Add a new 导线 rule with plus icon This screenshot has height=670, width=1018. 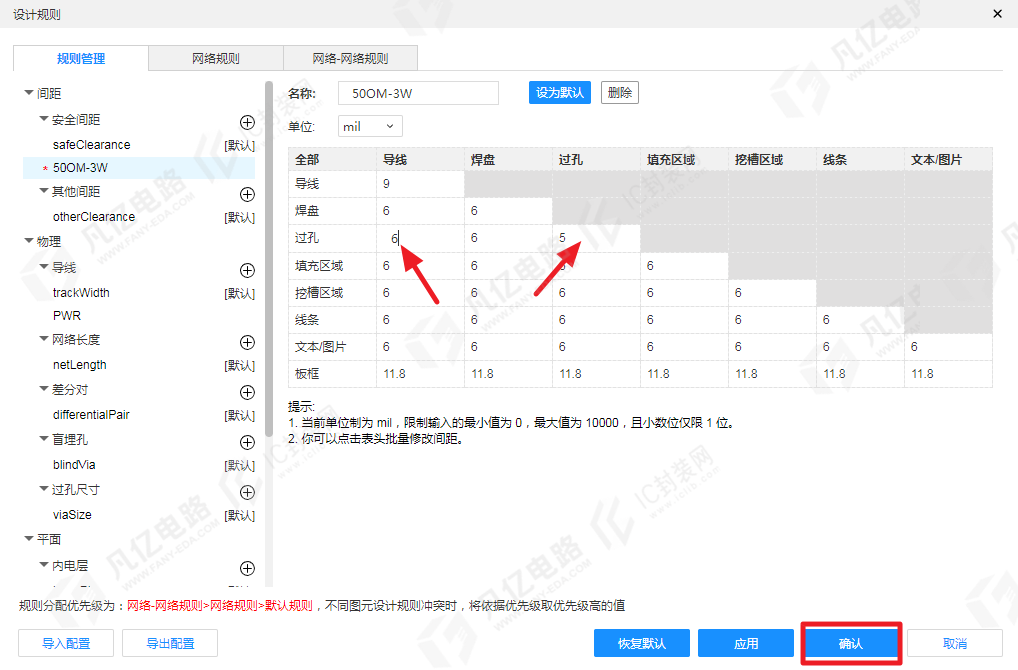[247, 270]
